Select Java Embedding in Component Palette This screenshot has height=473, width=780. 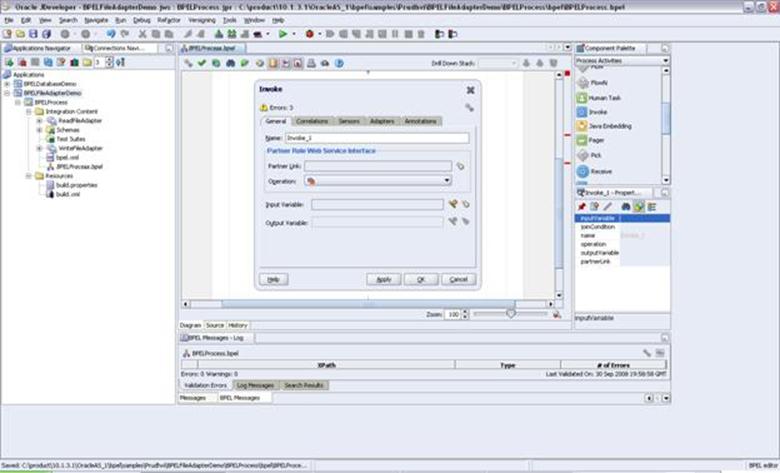604,126
